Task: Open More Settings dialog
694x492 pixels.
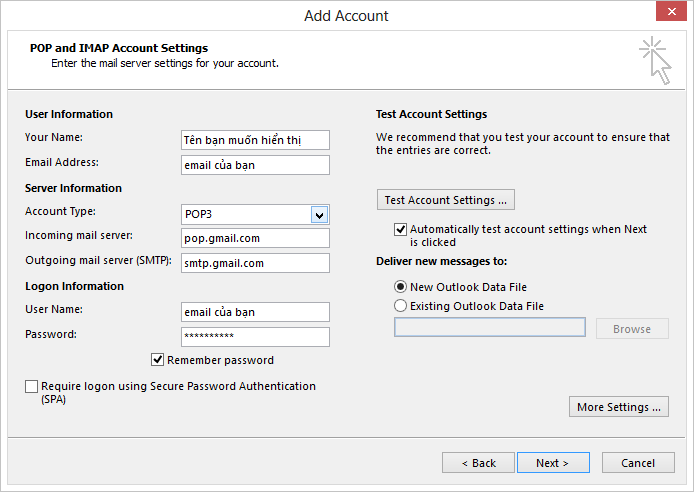Action: pyautogui.click(x=618, y=407)
